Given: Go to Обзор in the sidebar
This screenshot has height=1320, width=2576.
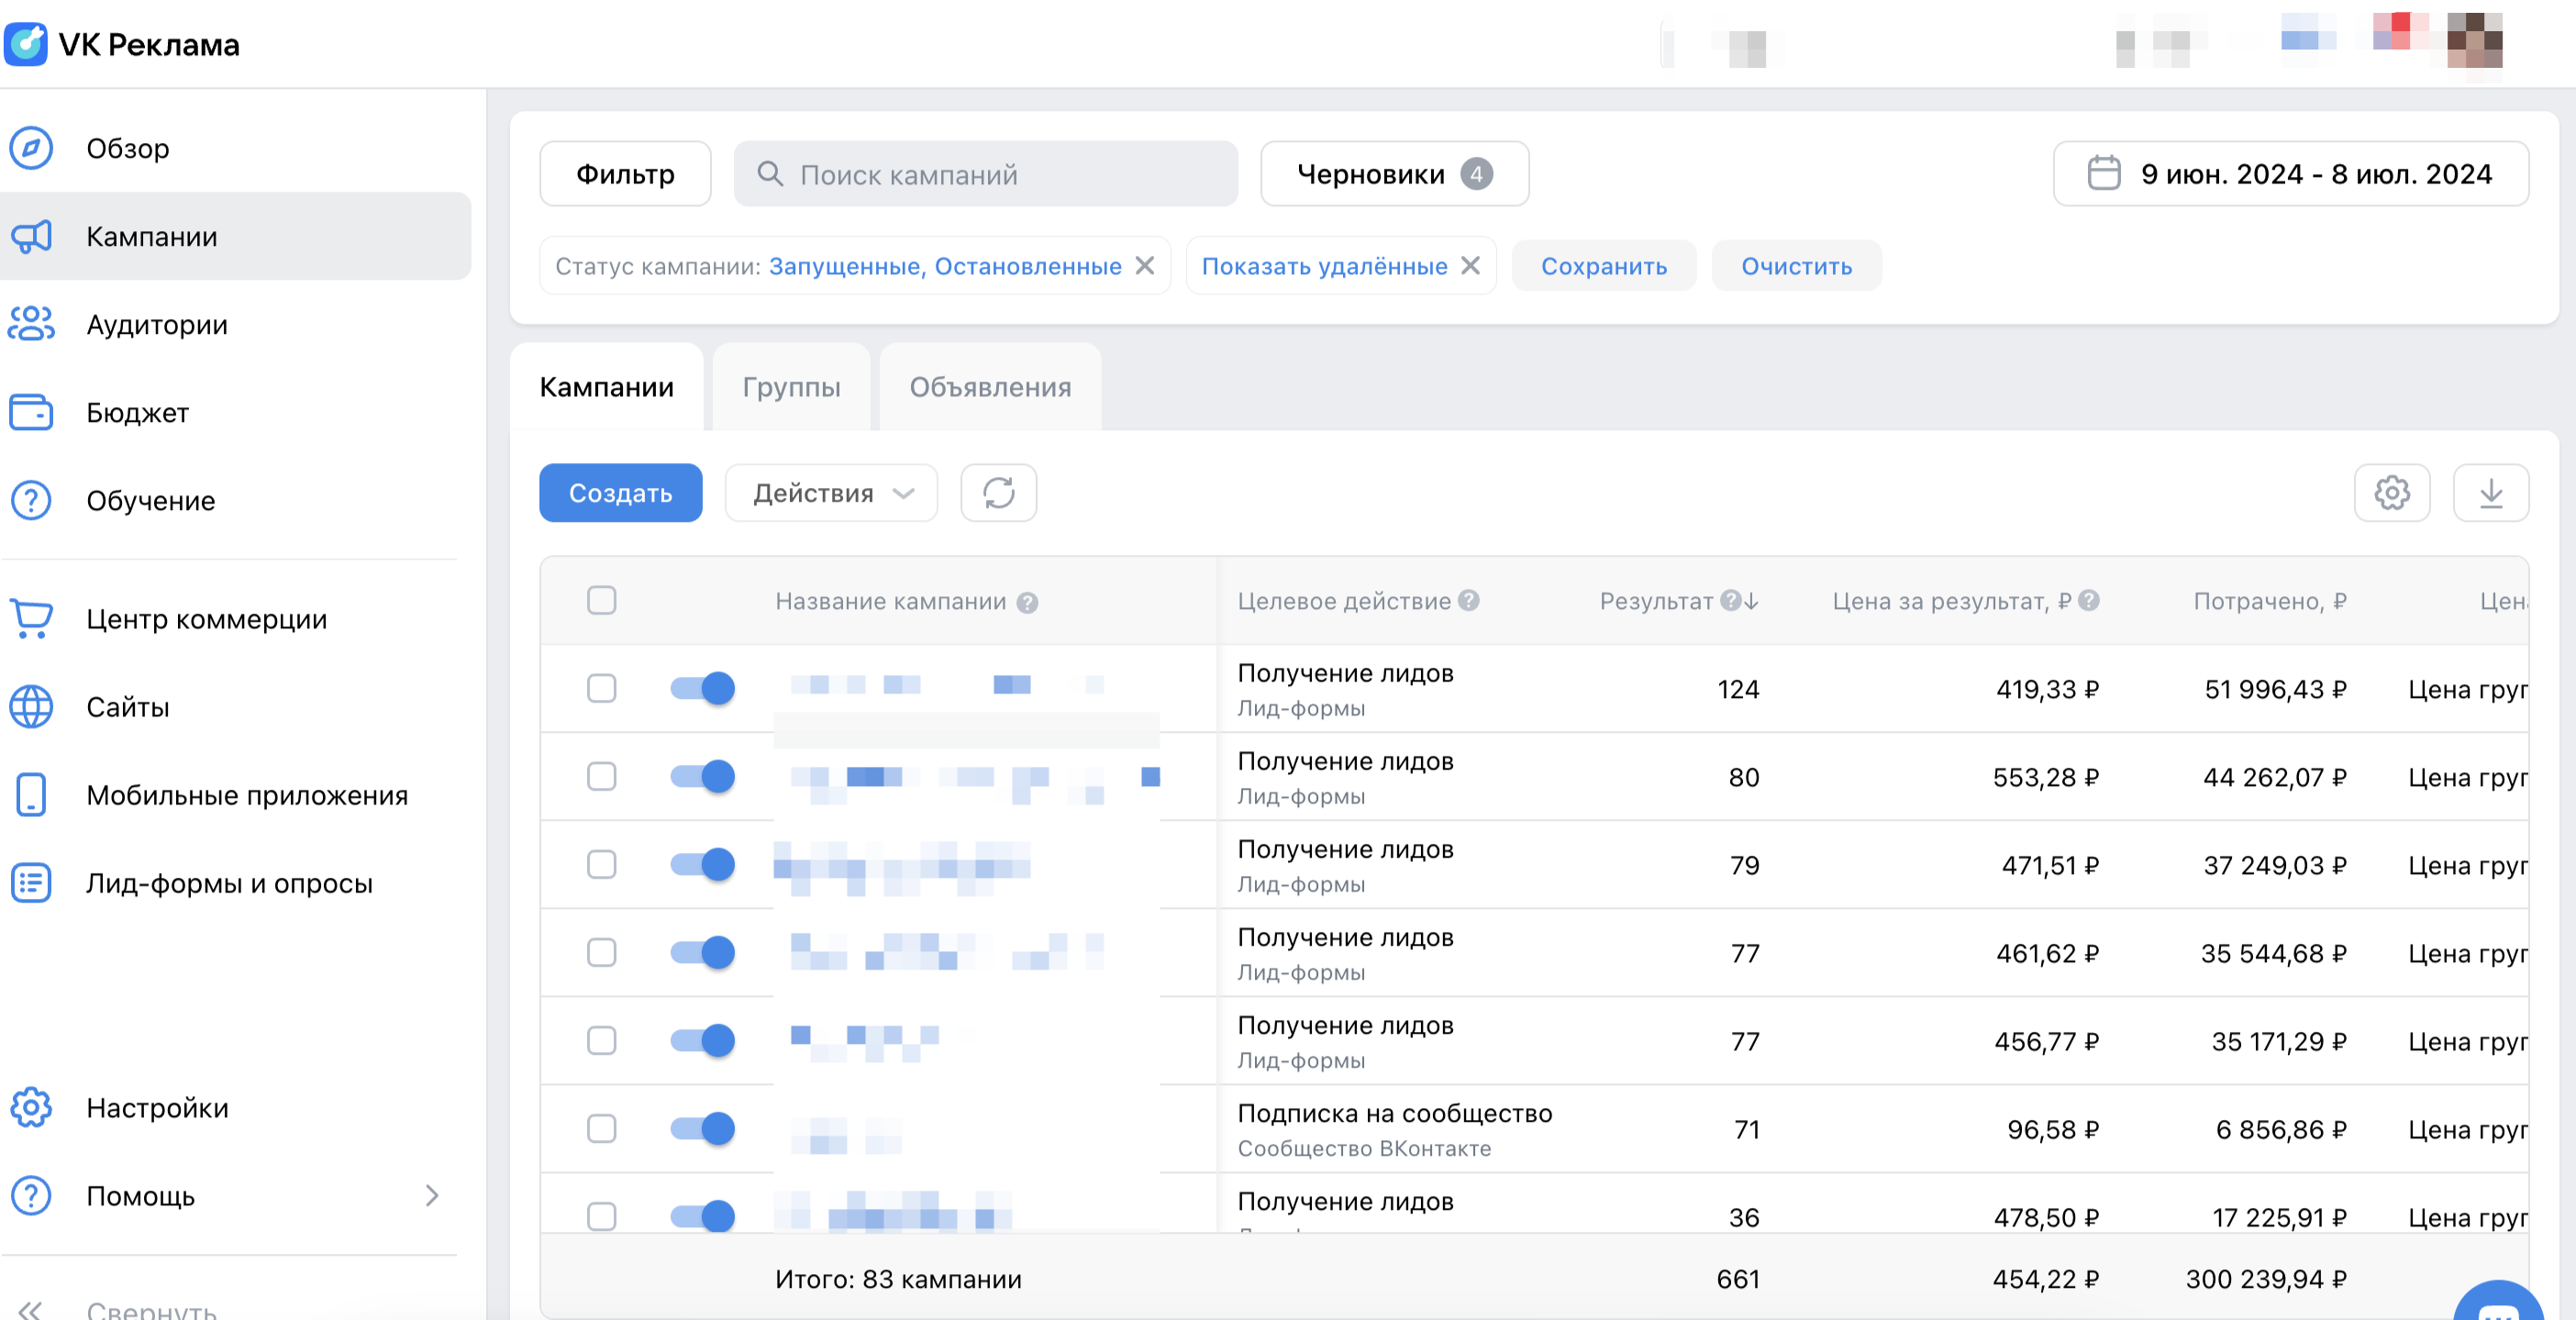Looking at the screenshot, I should click(235, 148).
